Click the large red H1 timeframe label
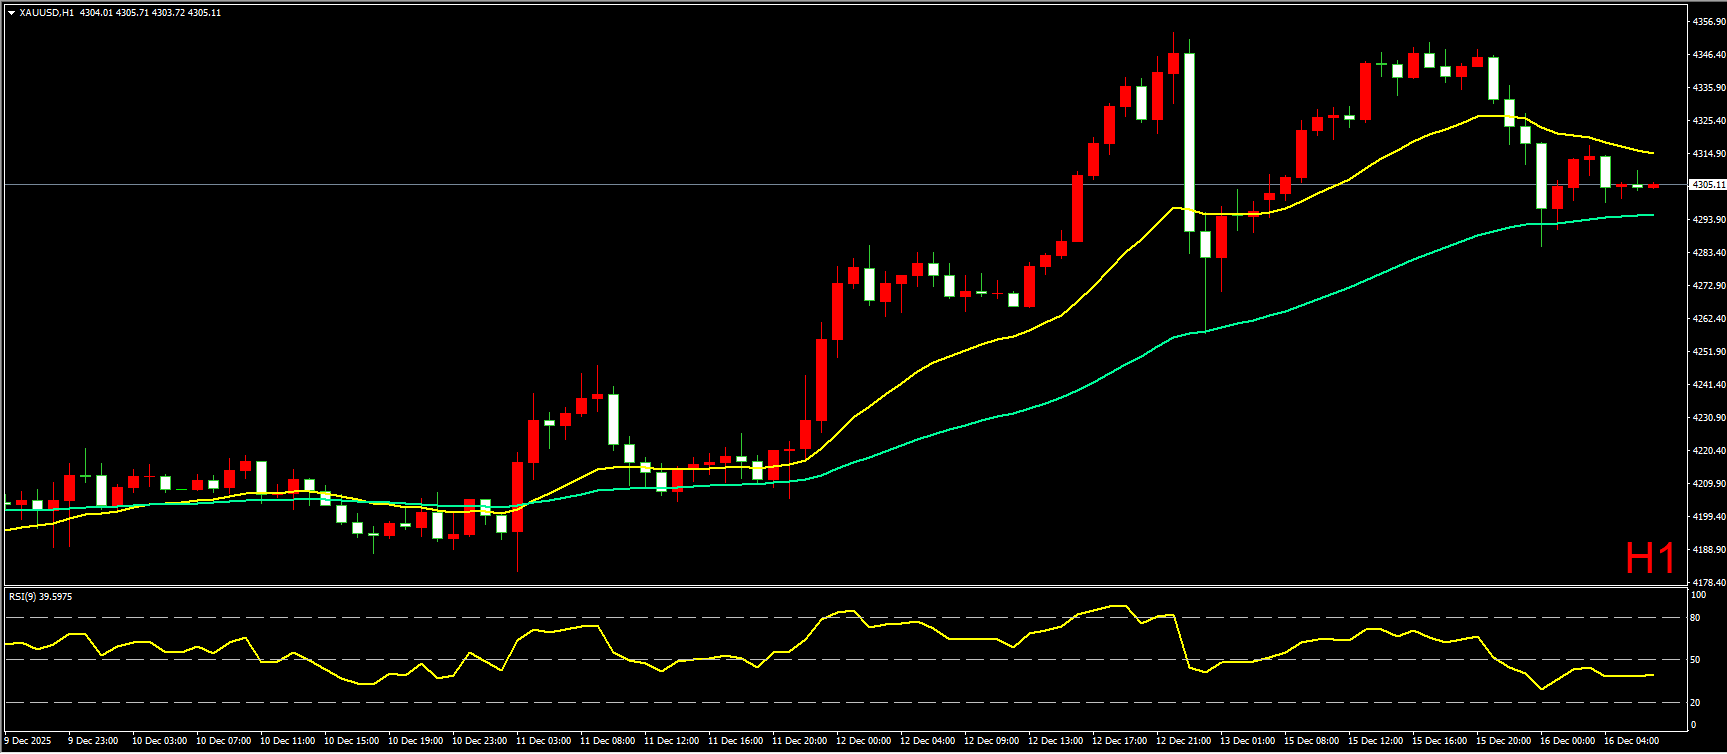The image size is (1727, 754). 1649,559
